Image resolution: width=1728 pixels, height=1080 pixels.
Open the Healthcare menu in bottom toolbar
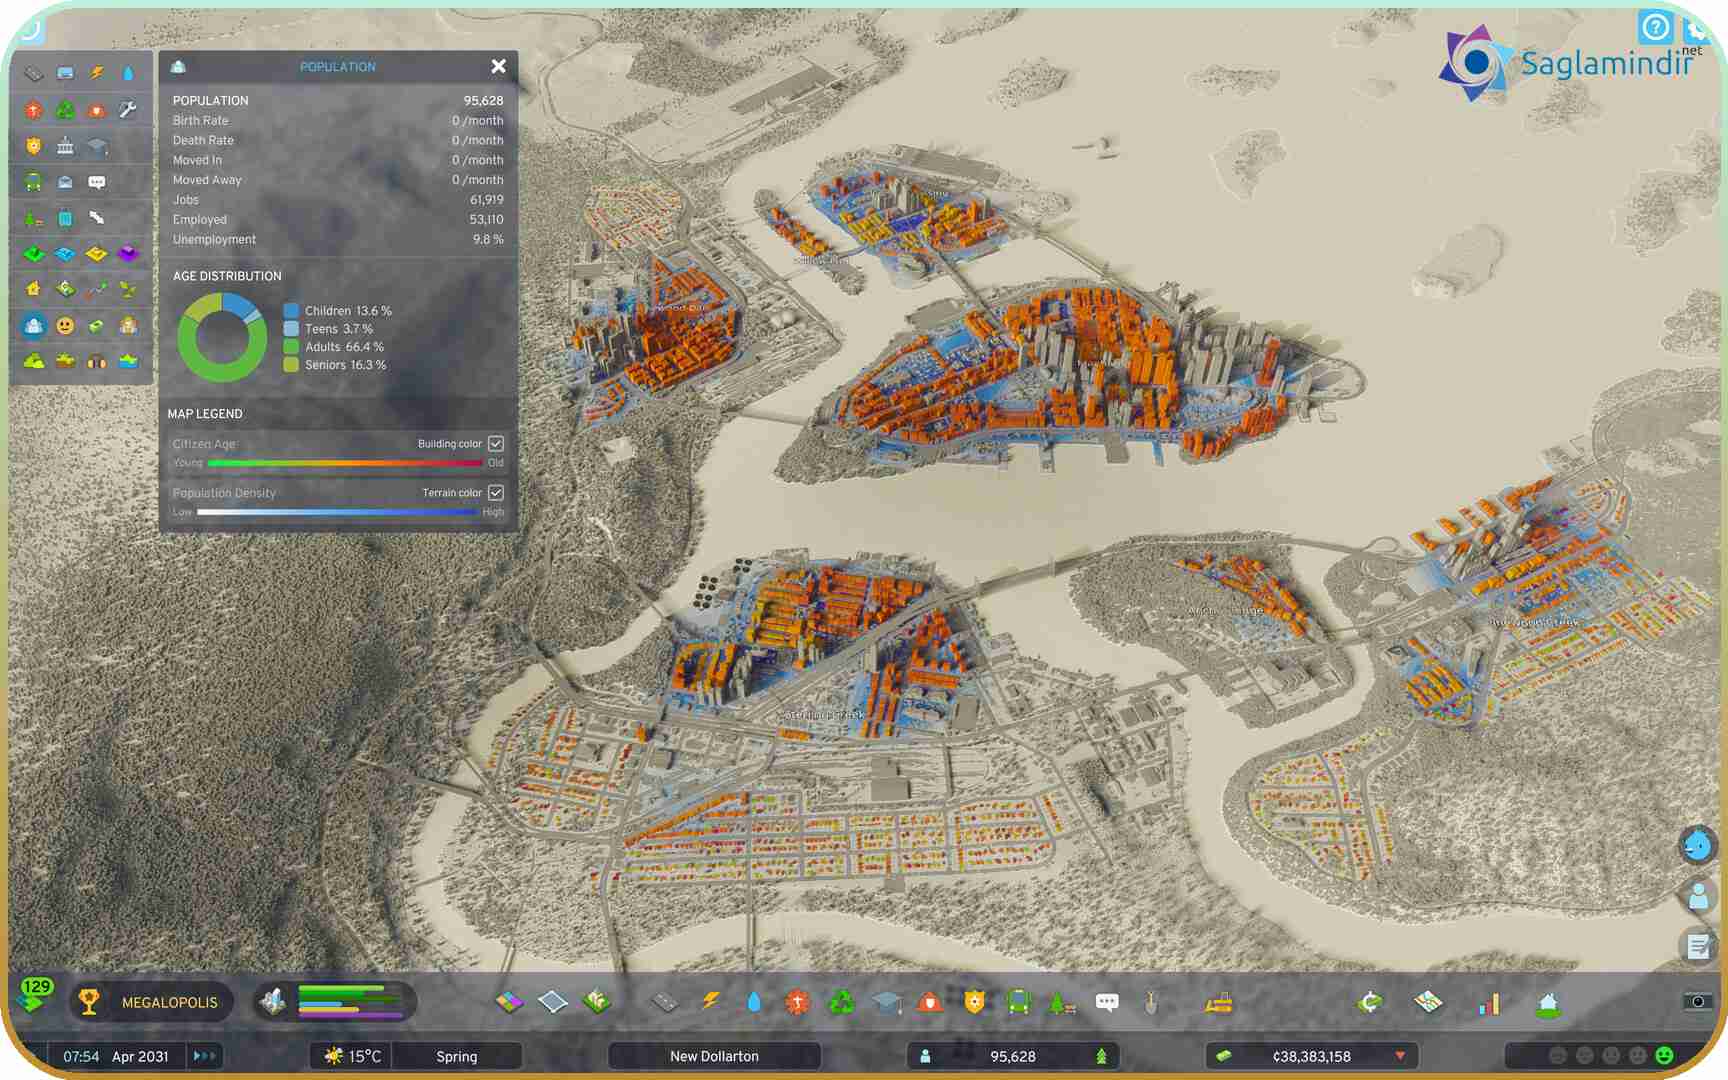[x=797, y=1001]
